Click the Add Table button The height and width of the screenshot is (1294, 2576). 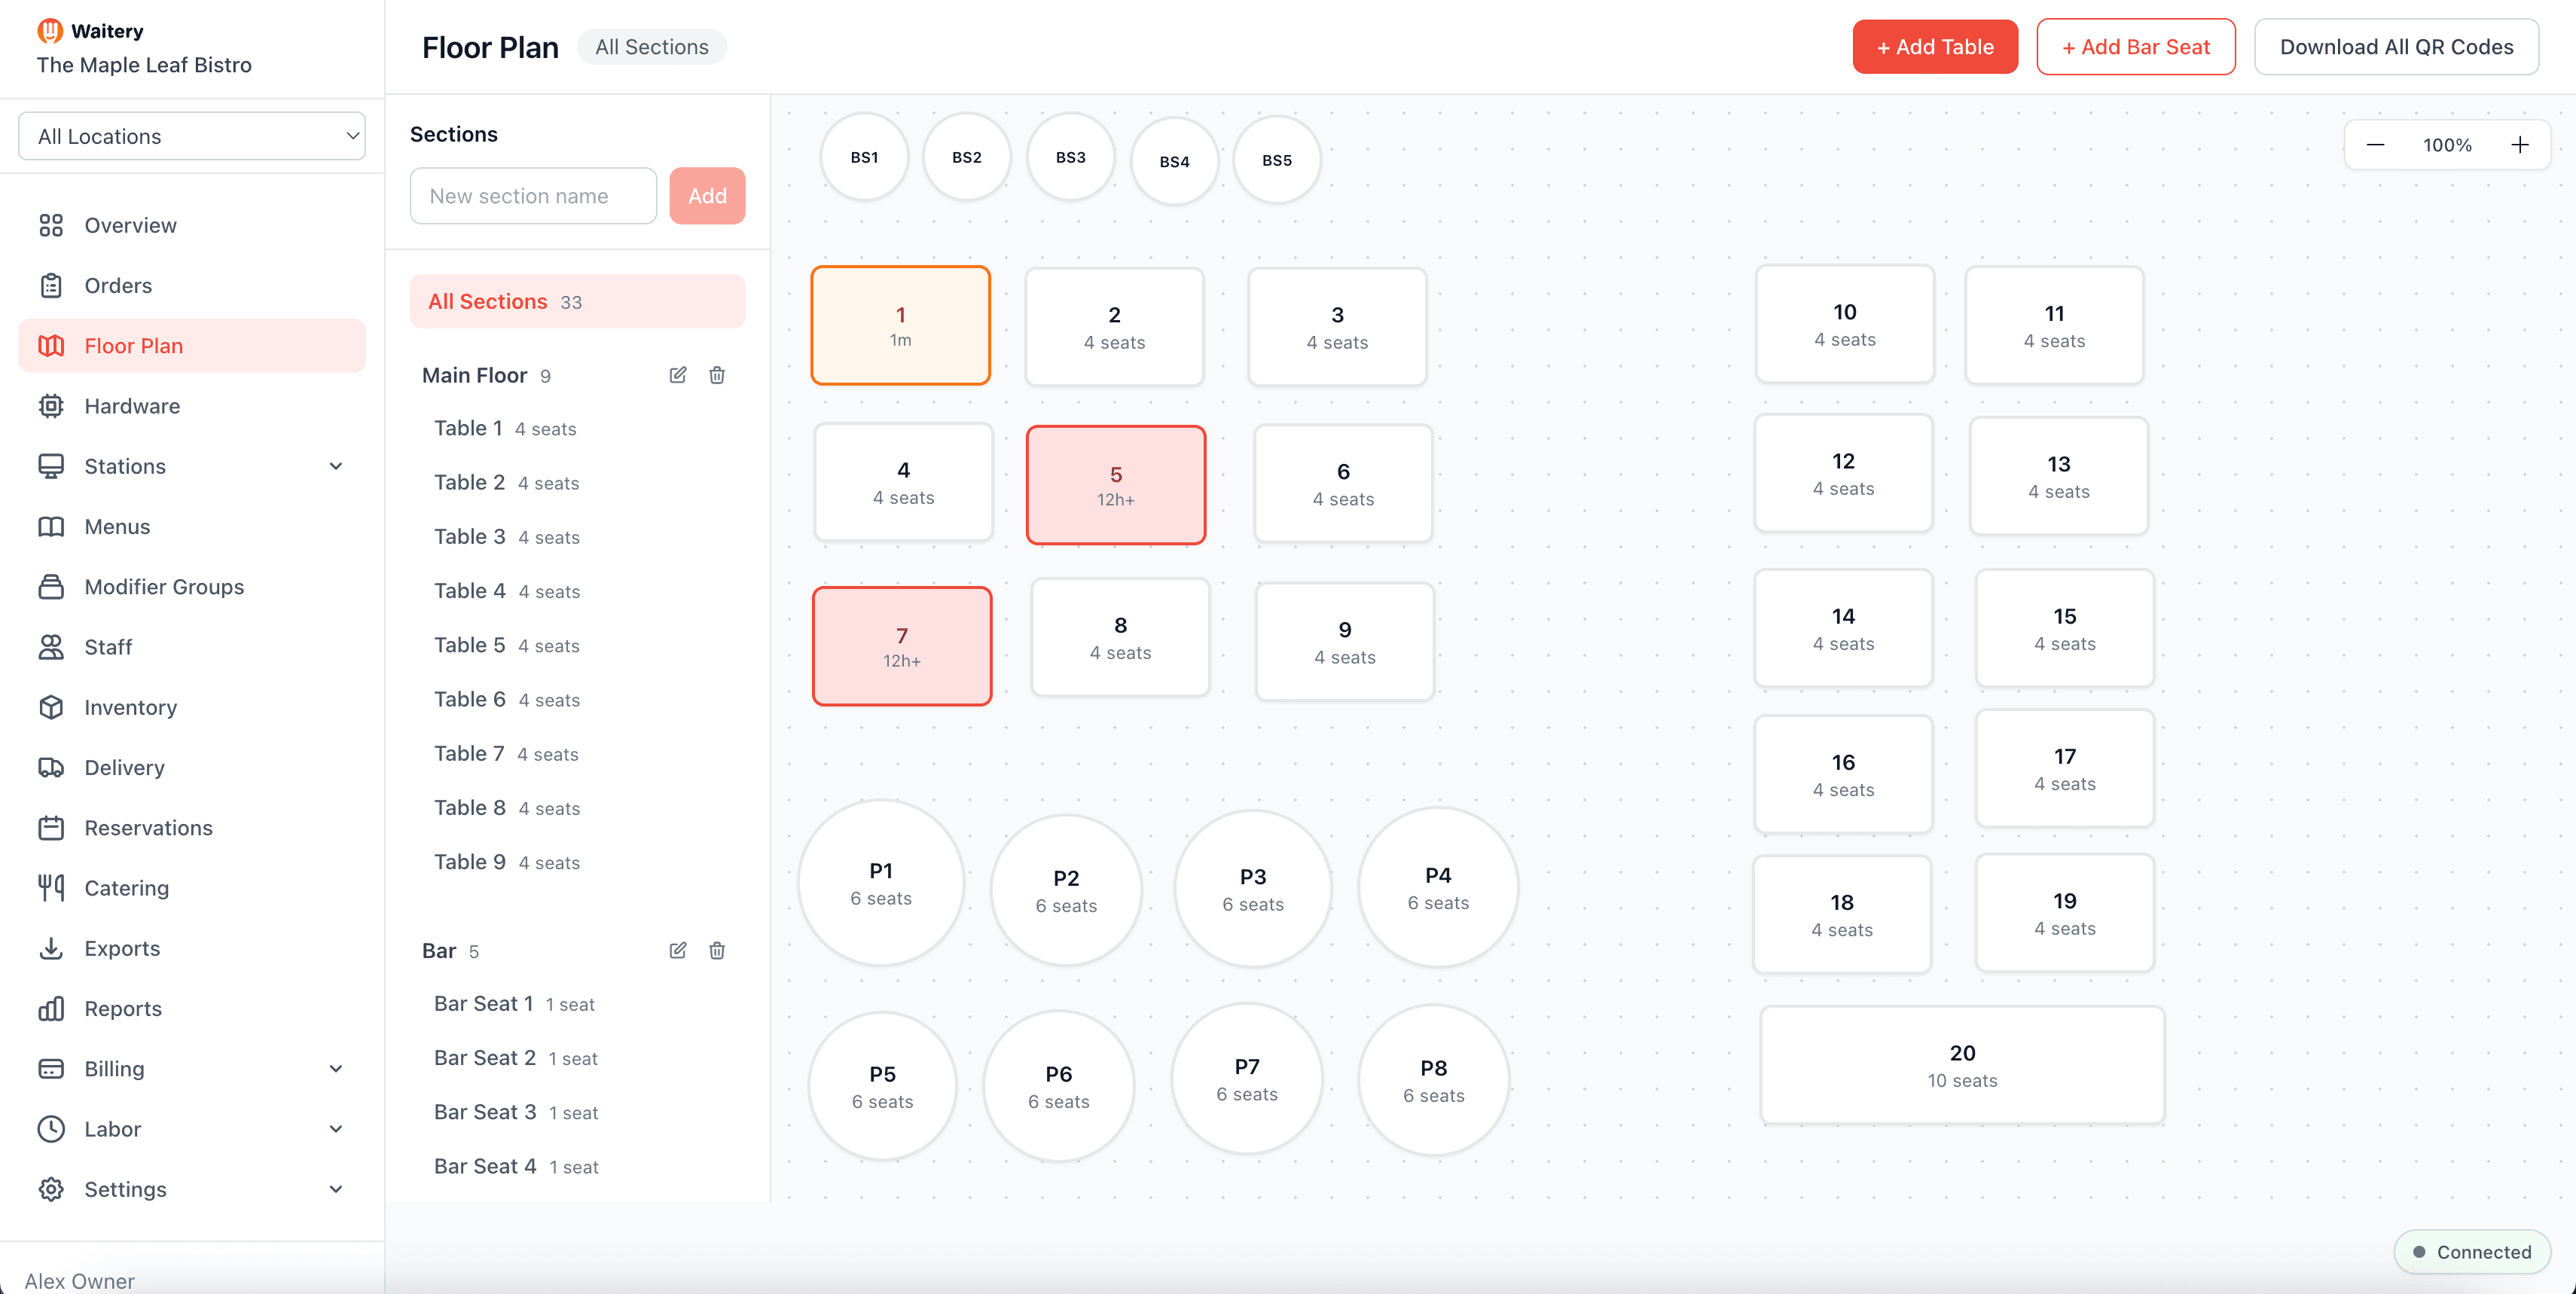(1935, 47)
